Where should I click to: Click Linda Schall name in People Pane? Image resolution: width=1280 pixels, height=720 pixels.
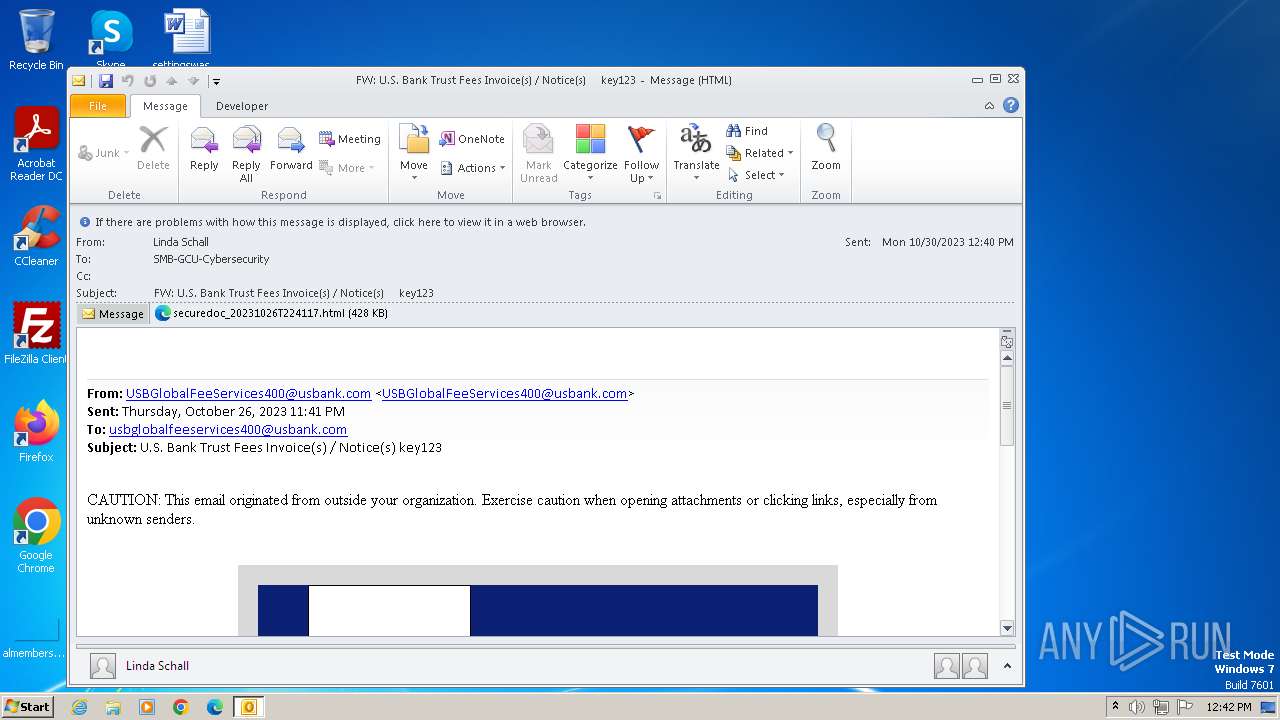(x=157, y=666)
